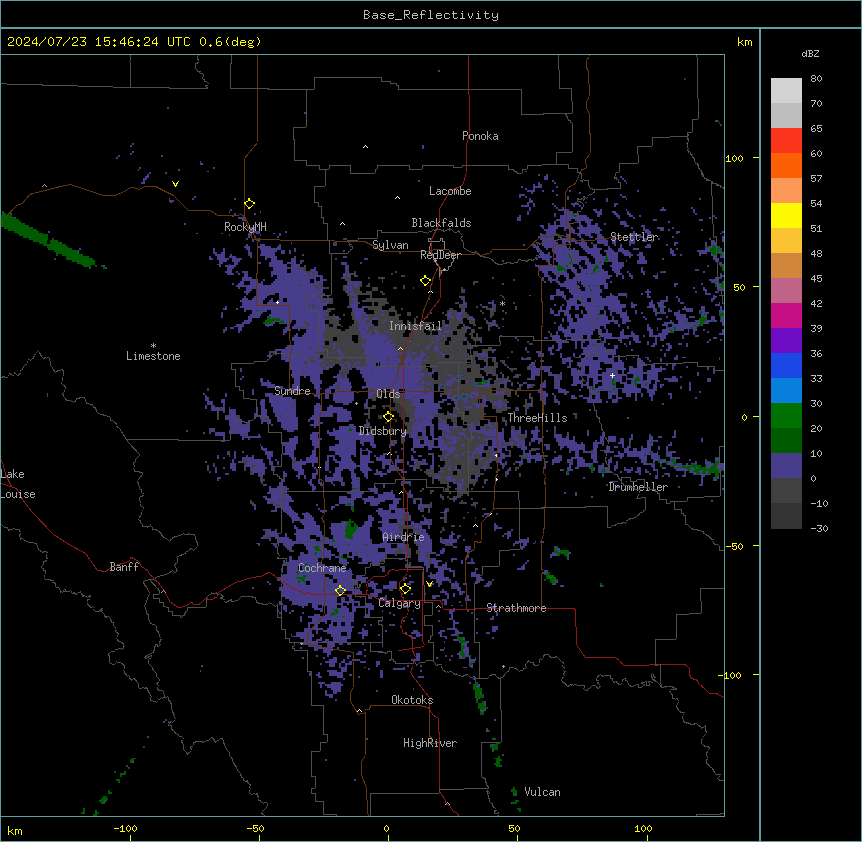Click the white plus marker south of Stettler
Image resolution: width=862 pixels, height=842 pixels.
(612, 375)
